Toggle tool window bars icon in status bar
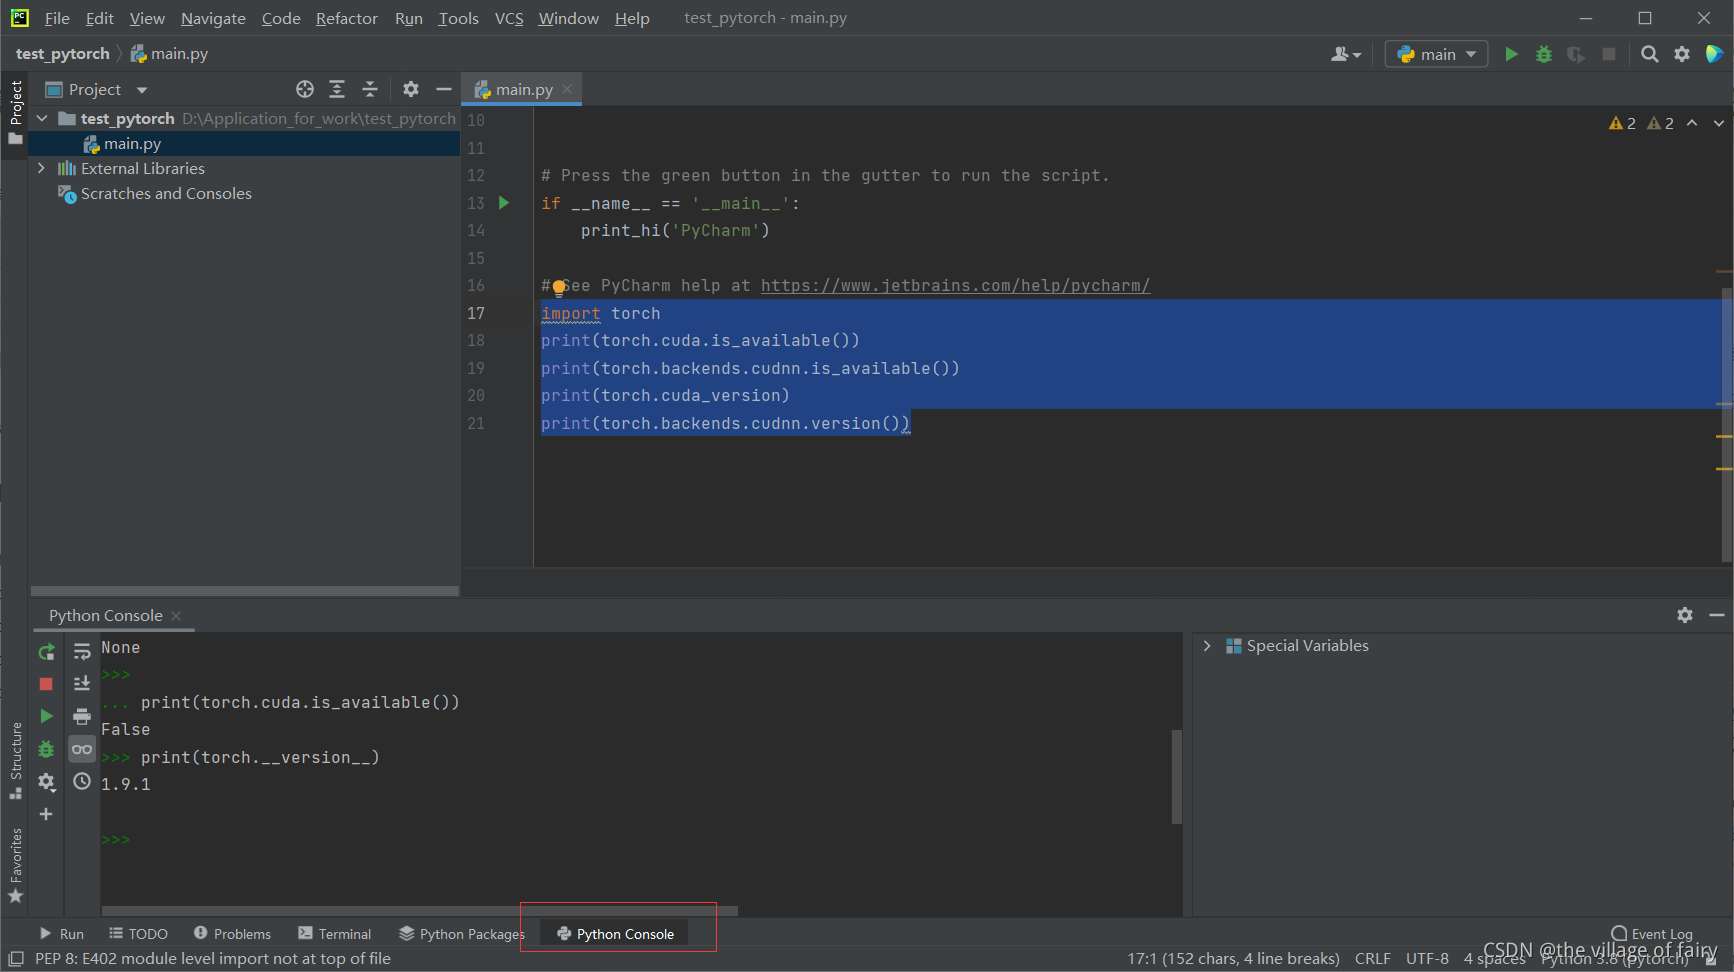Image resolution: width=1734 pixels, height=972 pixels. pyautogui.click(x=16, y=958)
